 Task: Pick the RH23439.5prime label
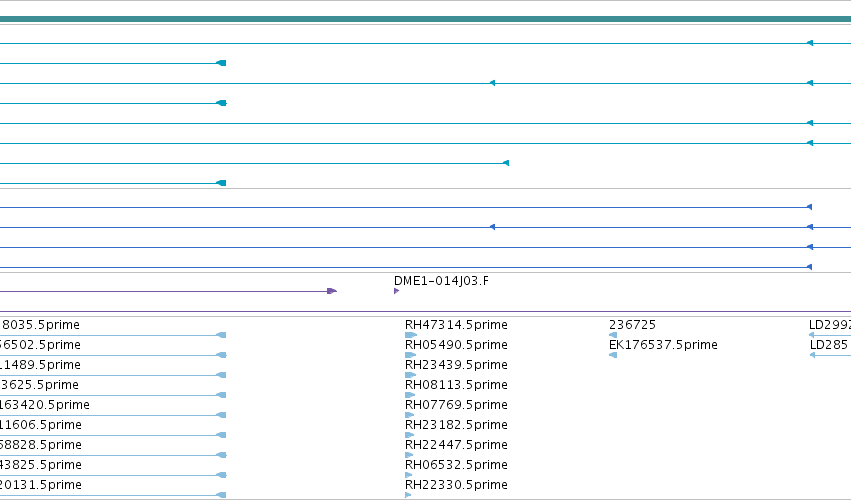[x=456, y=365]
